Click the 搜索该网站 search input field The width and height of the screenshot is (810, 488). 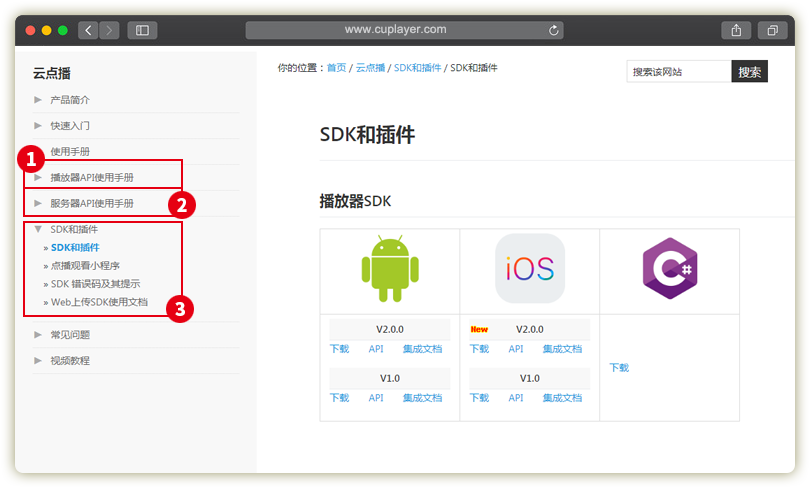pyautogui.click(x=679, y=72)
